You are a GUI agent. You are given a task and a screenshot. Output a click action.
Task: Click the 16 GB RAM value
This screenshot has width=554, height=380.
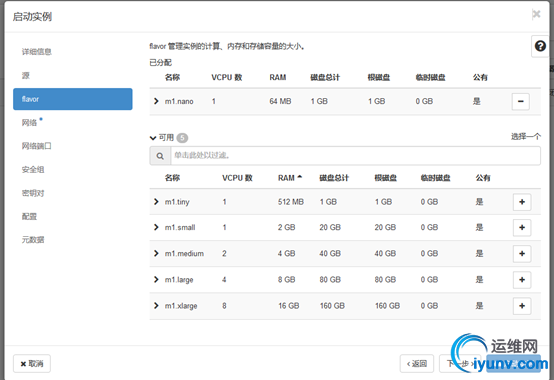click(288, 306)
